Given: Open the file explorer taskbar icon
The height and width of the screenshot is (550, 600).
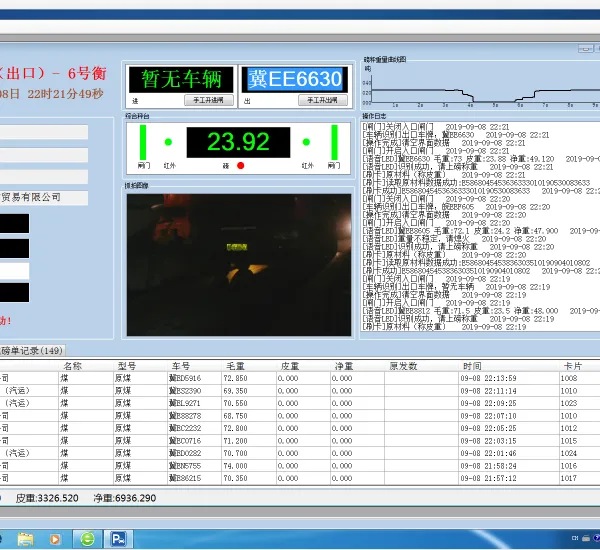Looking at the screenshot, I should [25, 539].
